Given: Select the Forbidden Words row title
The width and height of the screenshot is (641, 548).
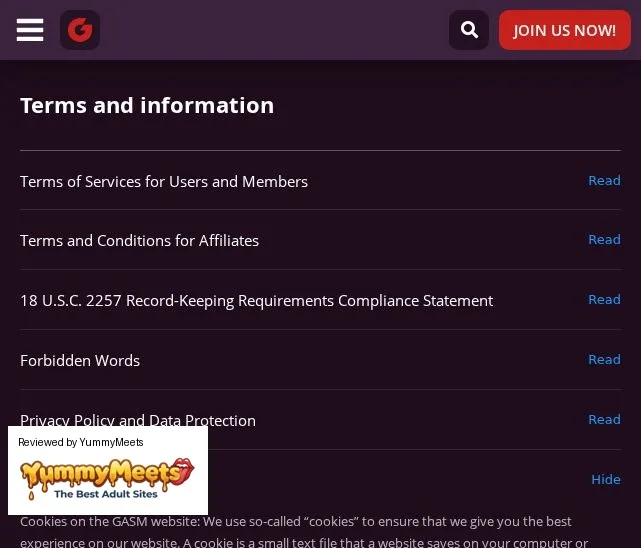Looking at the screenshot, I should [80, 360].
